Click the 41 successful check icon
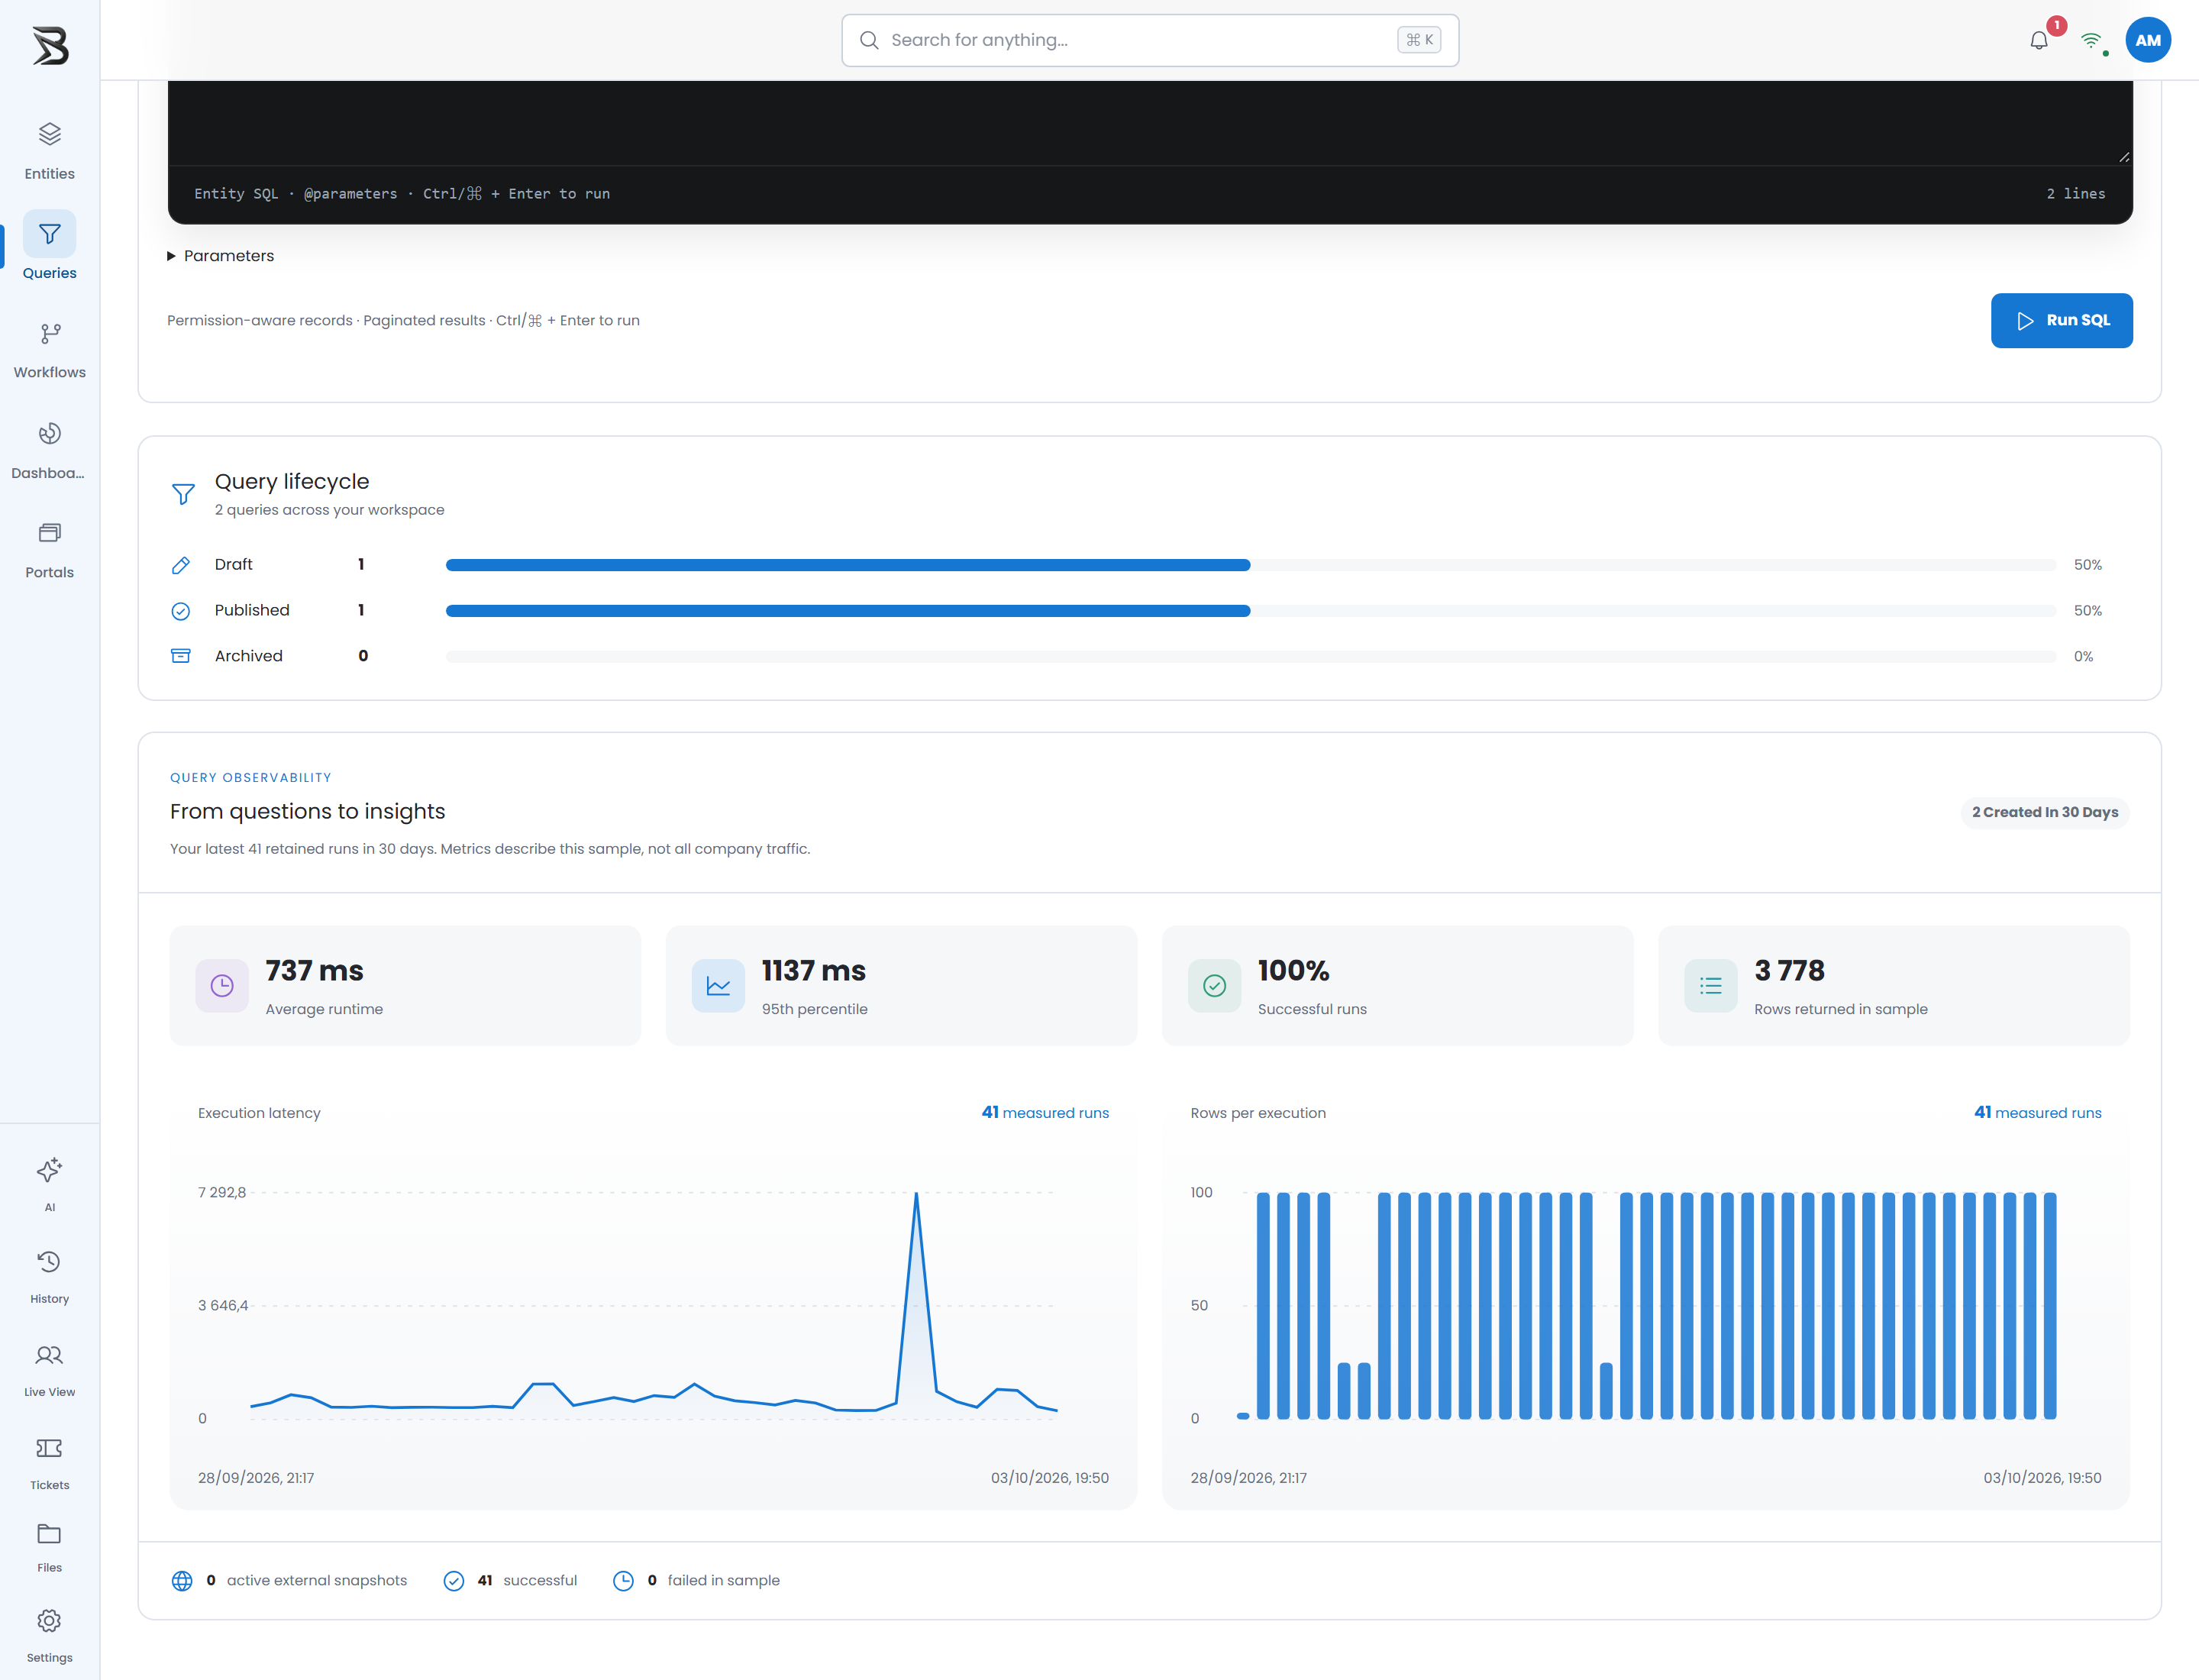 point(454,1581)
